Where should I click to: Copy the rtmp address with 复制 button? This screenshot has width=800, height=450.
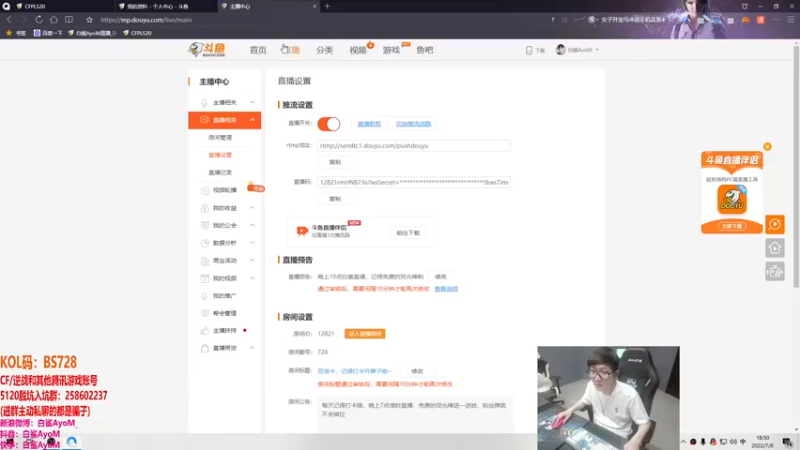click(x=335, y=162)
